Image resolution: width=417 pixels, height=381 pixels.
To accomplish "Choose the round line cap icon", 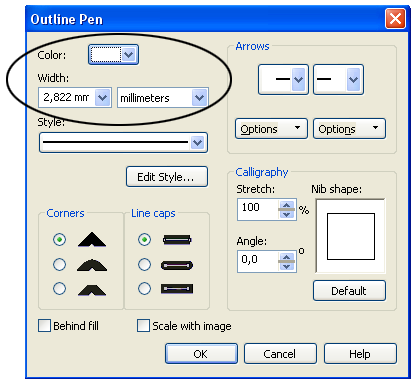I will coord(177,265).
